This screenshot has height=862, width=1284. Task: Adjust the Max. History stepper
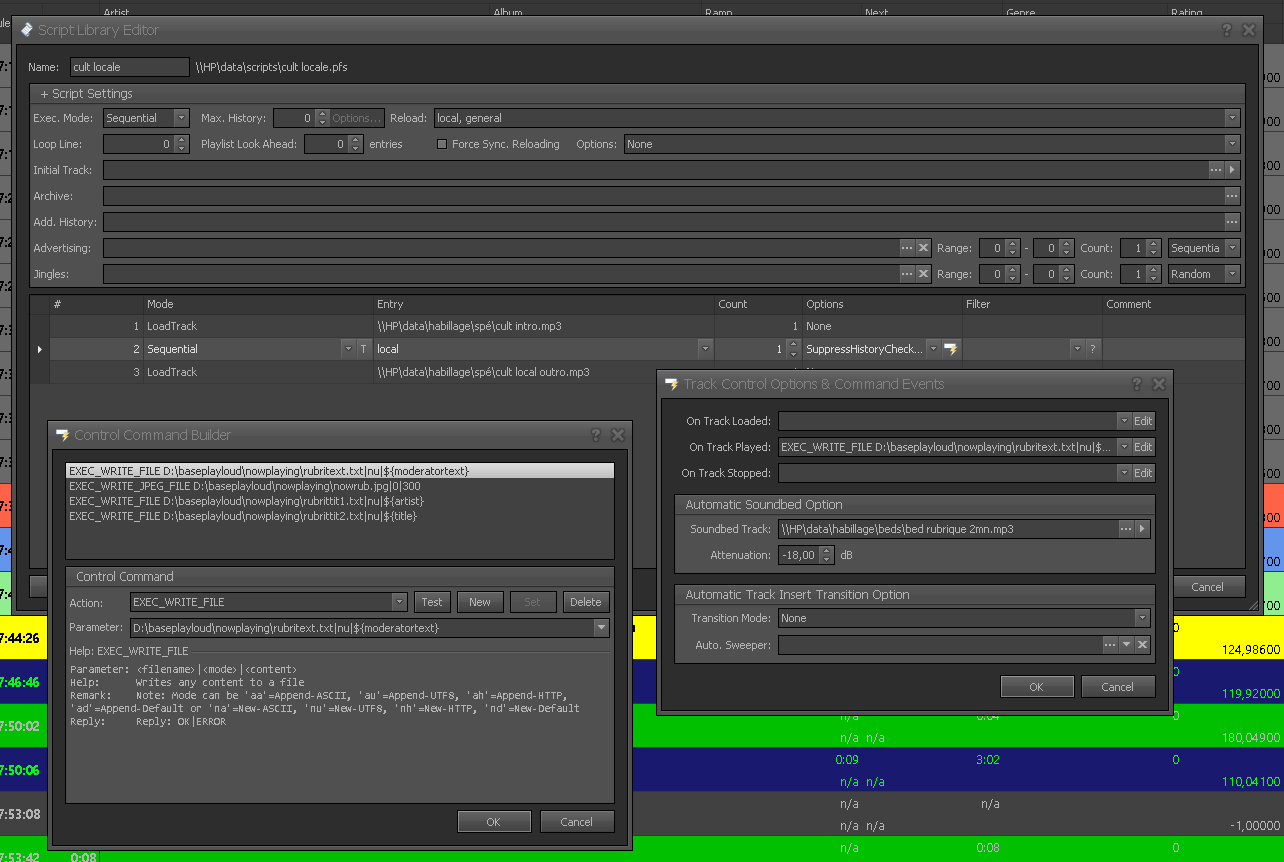coord(322,118)
